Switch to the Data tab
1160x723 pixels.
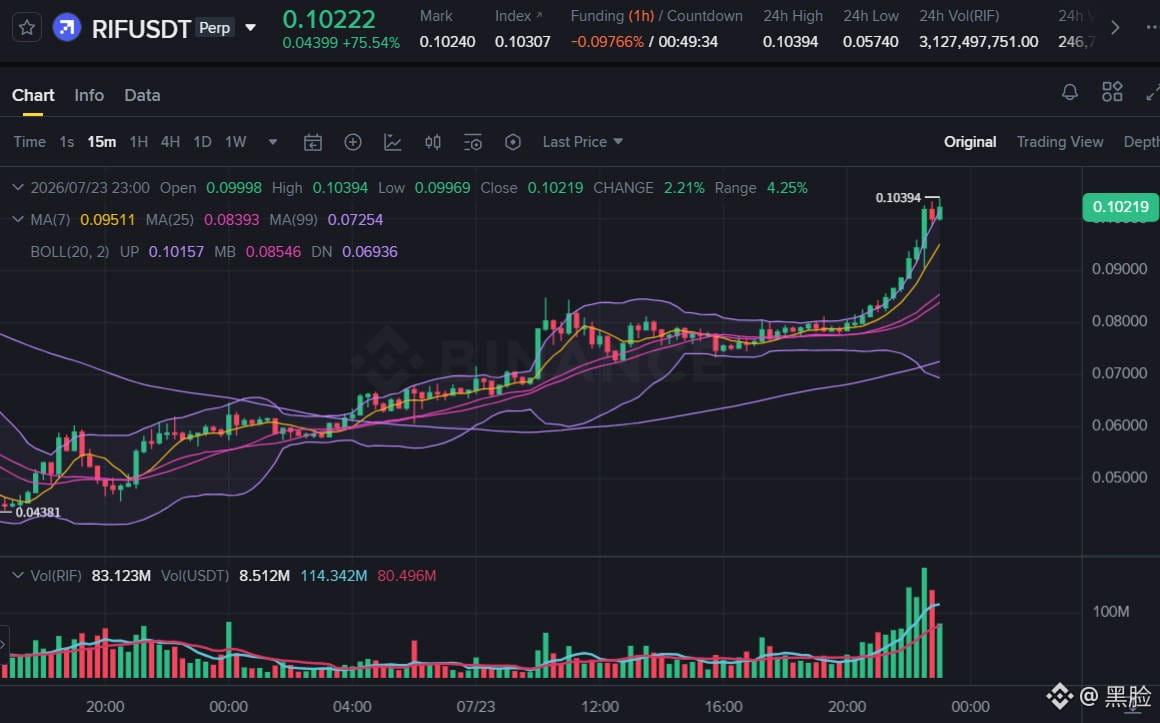point(142,95)
